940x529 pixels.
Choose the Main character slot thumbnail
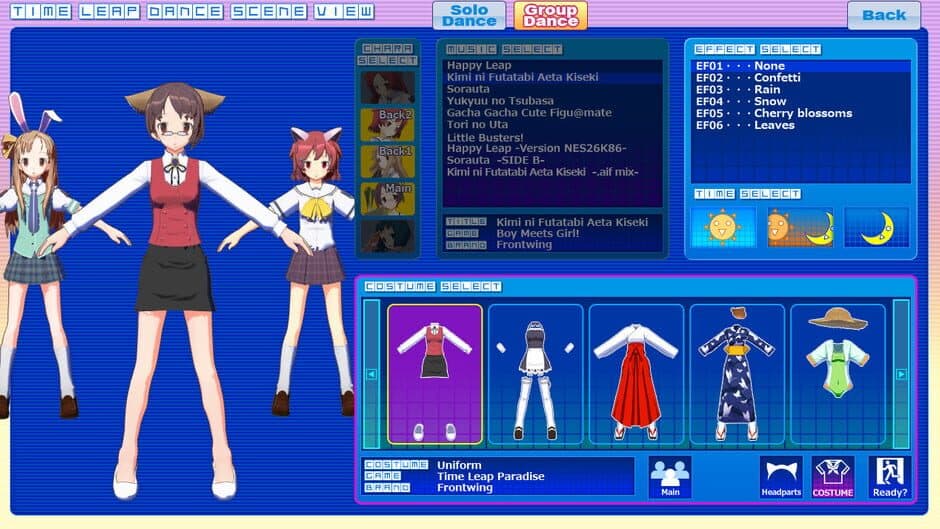(388, 199)
